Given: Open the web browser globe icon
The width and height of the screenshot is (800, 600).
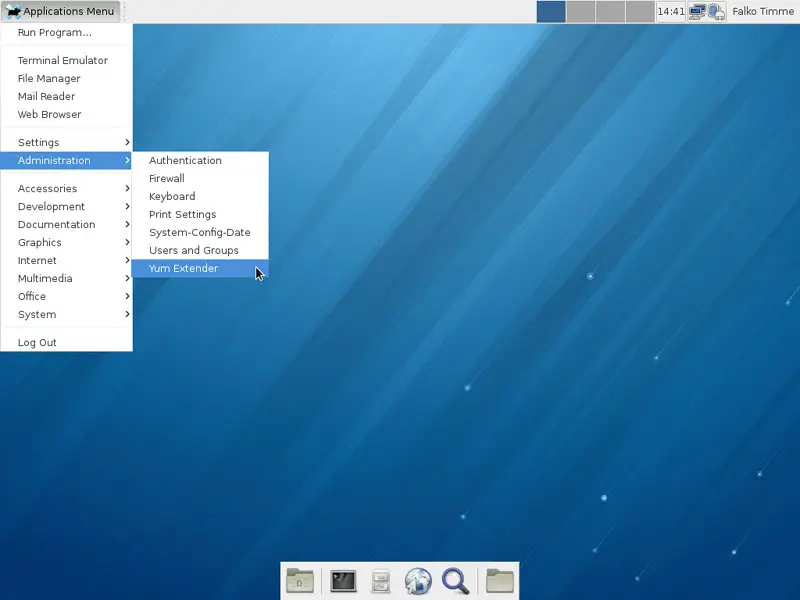Looking at the screenshot, I should [418, 580].
